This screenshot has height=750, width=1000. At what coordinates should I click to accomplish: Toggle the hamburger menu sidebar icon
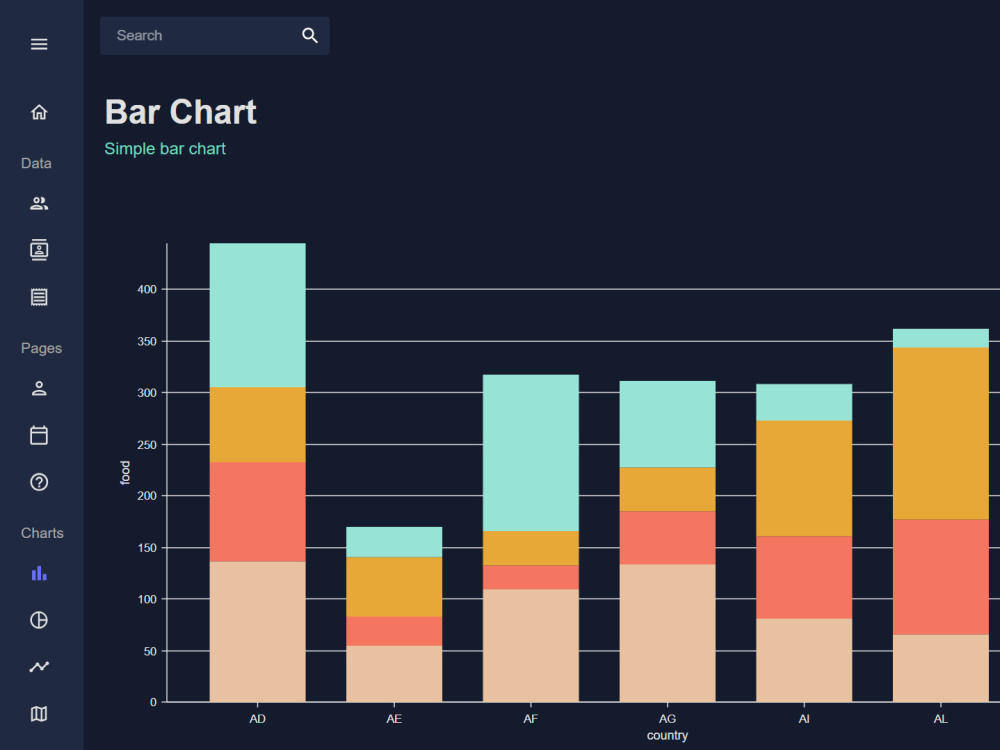pyautogui.click(x=39, y=44)
